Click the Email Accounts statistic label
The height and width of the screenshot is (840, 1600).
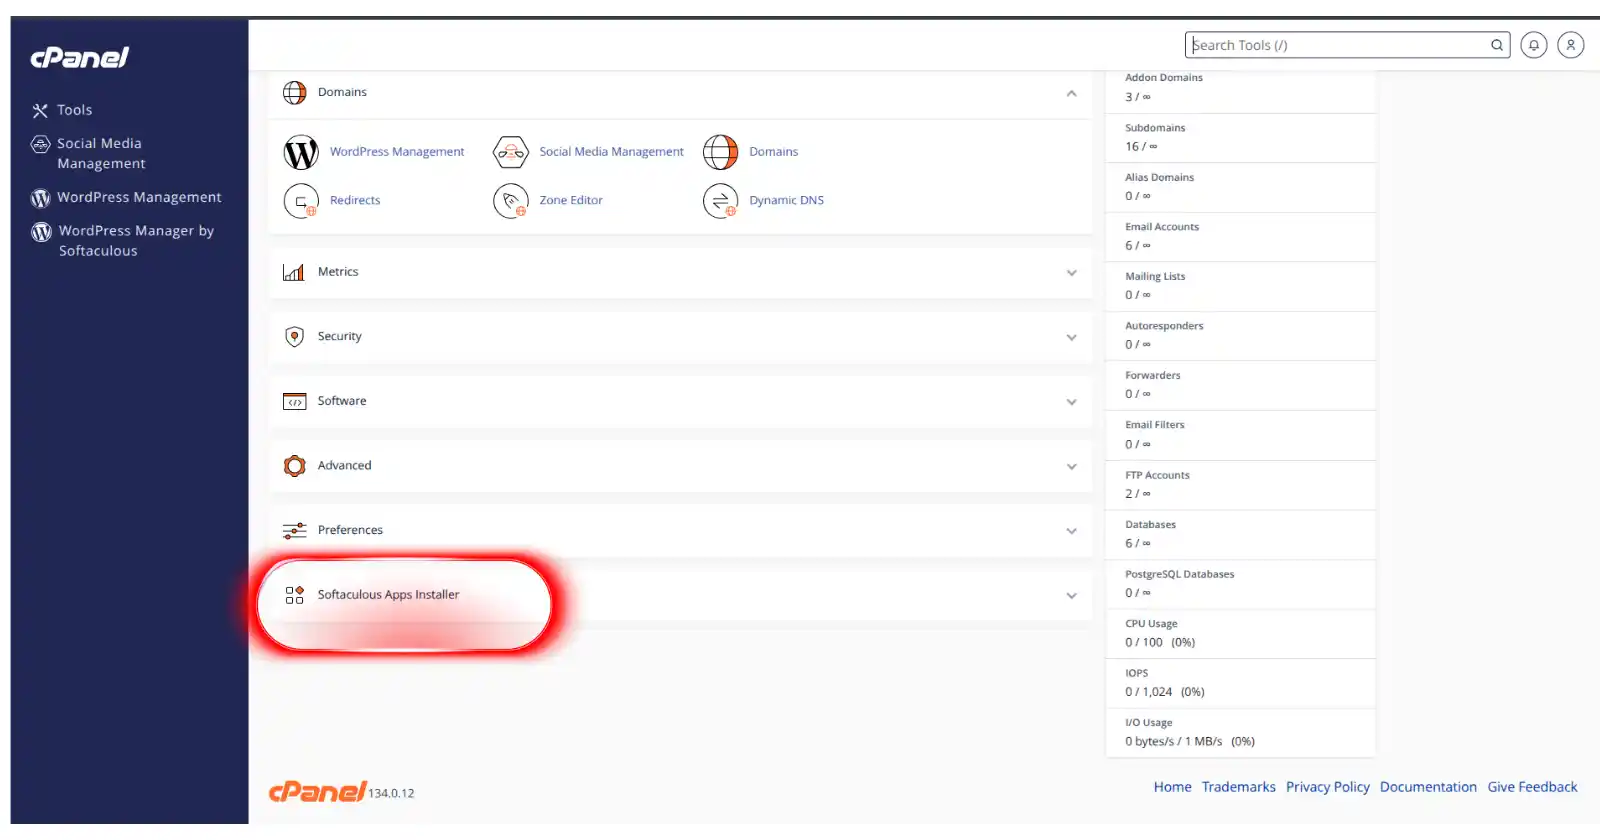tap(1162, 227)
